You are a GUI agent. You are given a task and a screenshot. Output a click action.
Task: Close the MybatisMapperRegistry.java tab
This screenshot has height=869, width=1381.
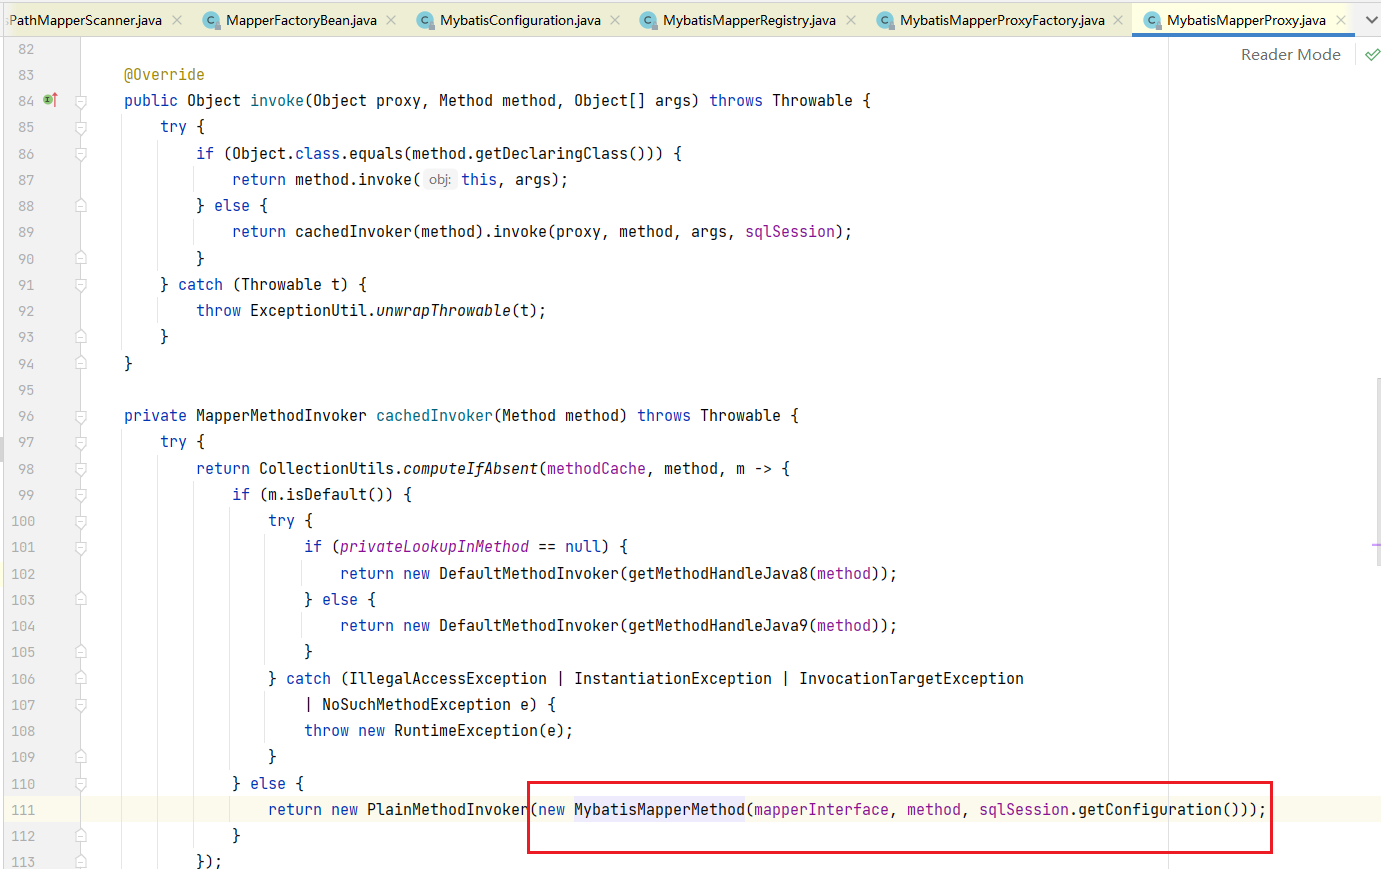click(851, 20)
